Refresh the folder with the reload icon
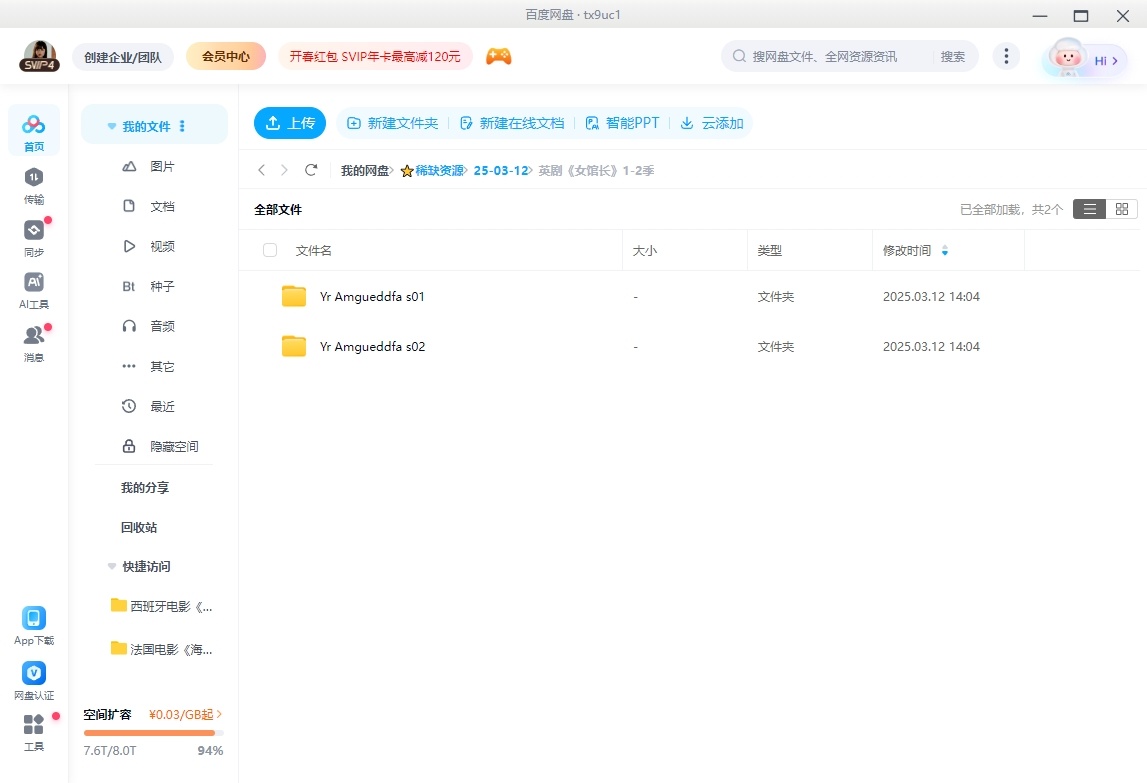This screenshot has height=783, width=1147. 311,170
